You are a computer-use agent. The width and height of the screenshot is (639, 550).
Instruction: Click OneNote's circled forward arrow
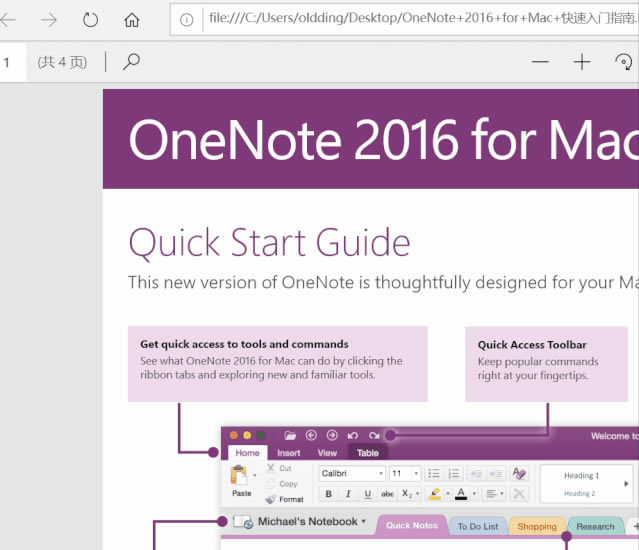coord(332,435)
